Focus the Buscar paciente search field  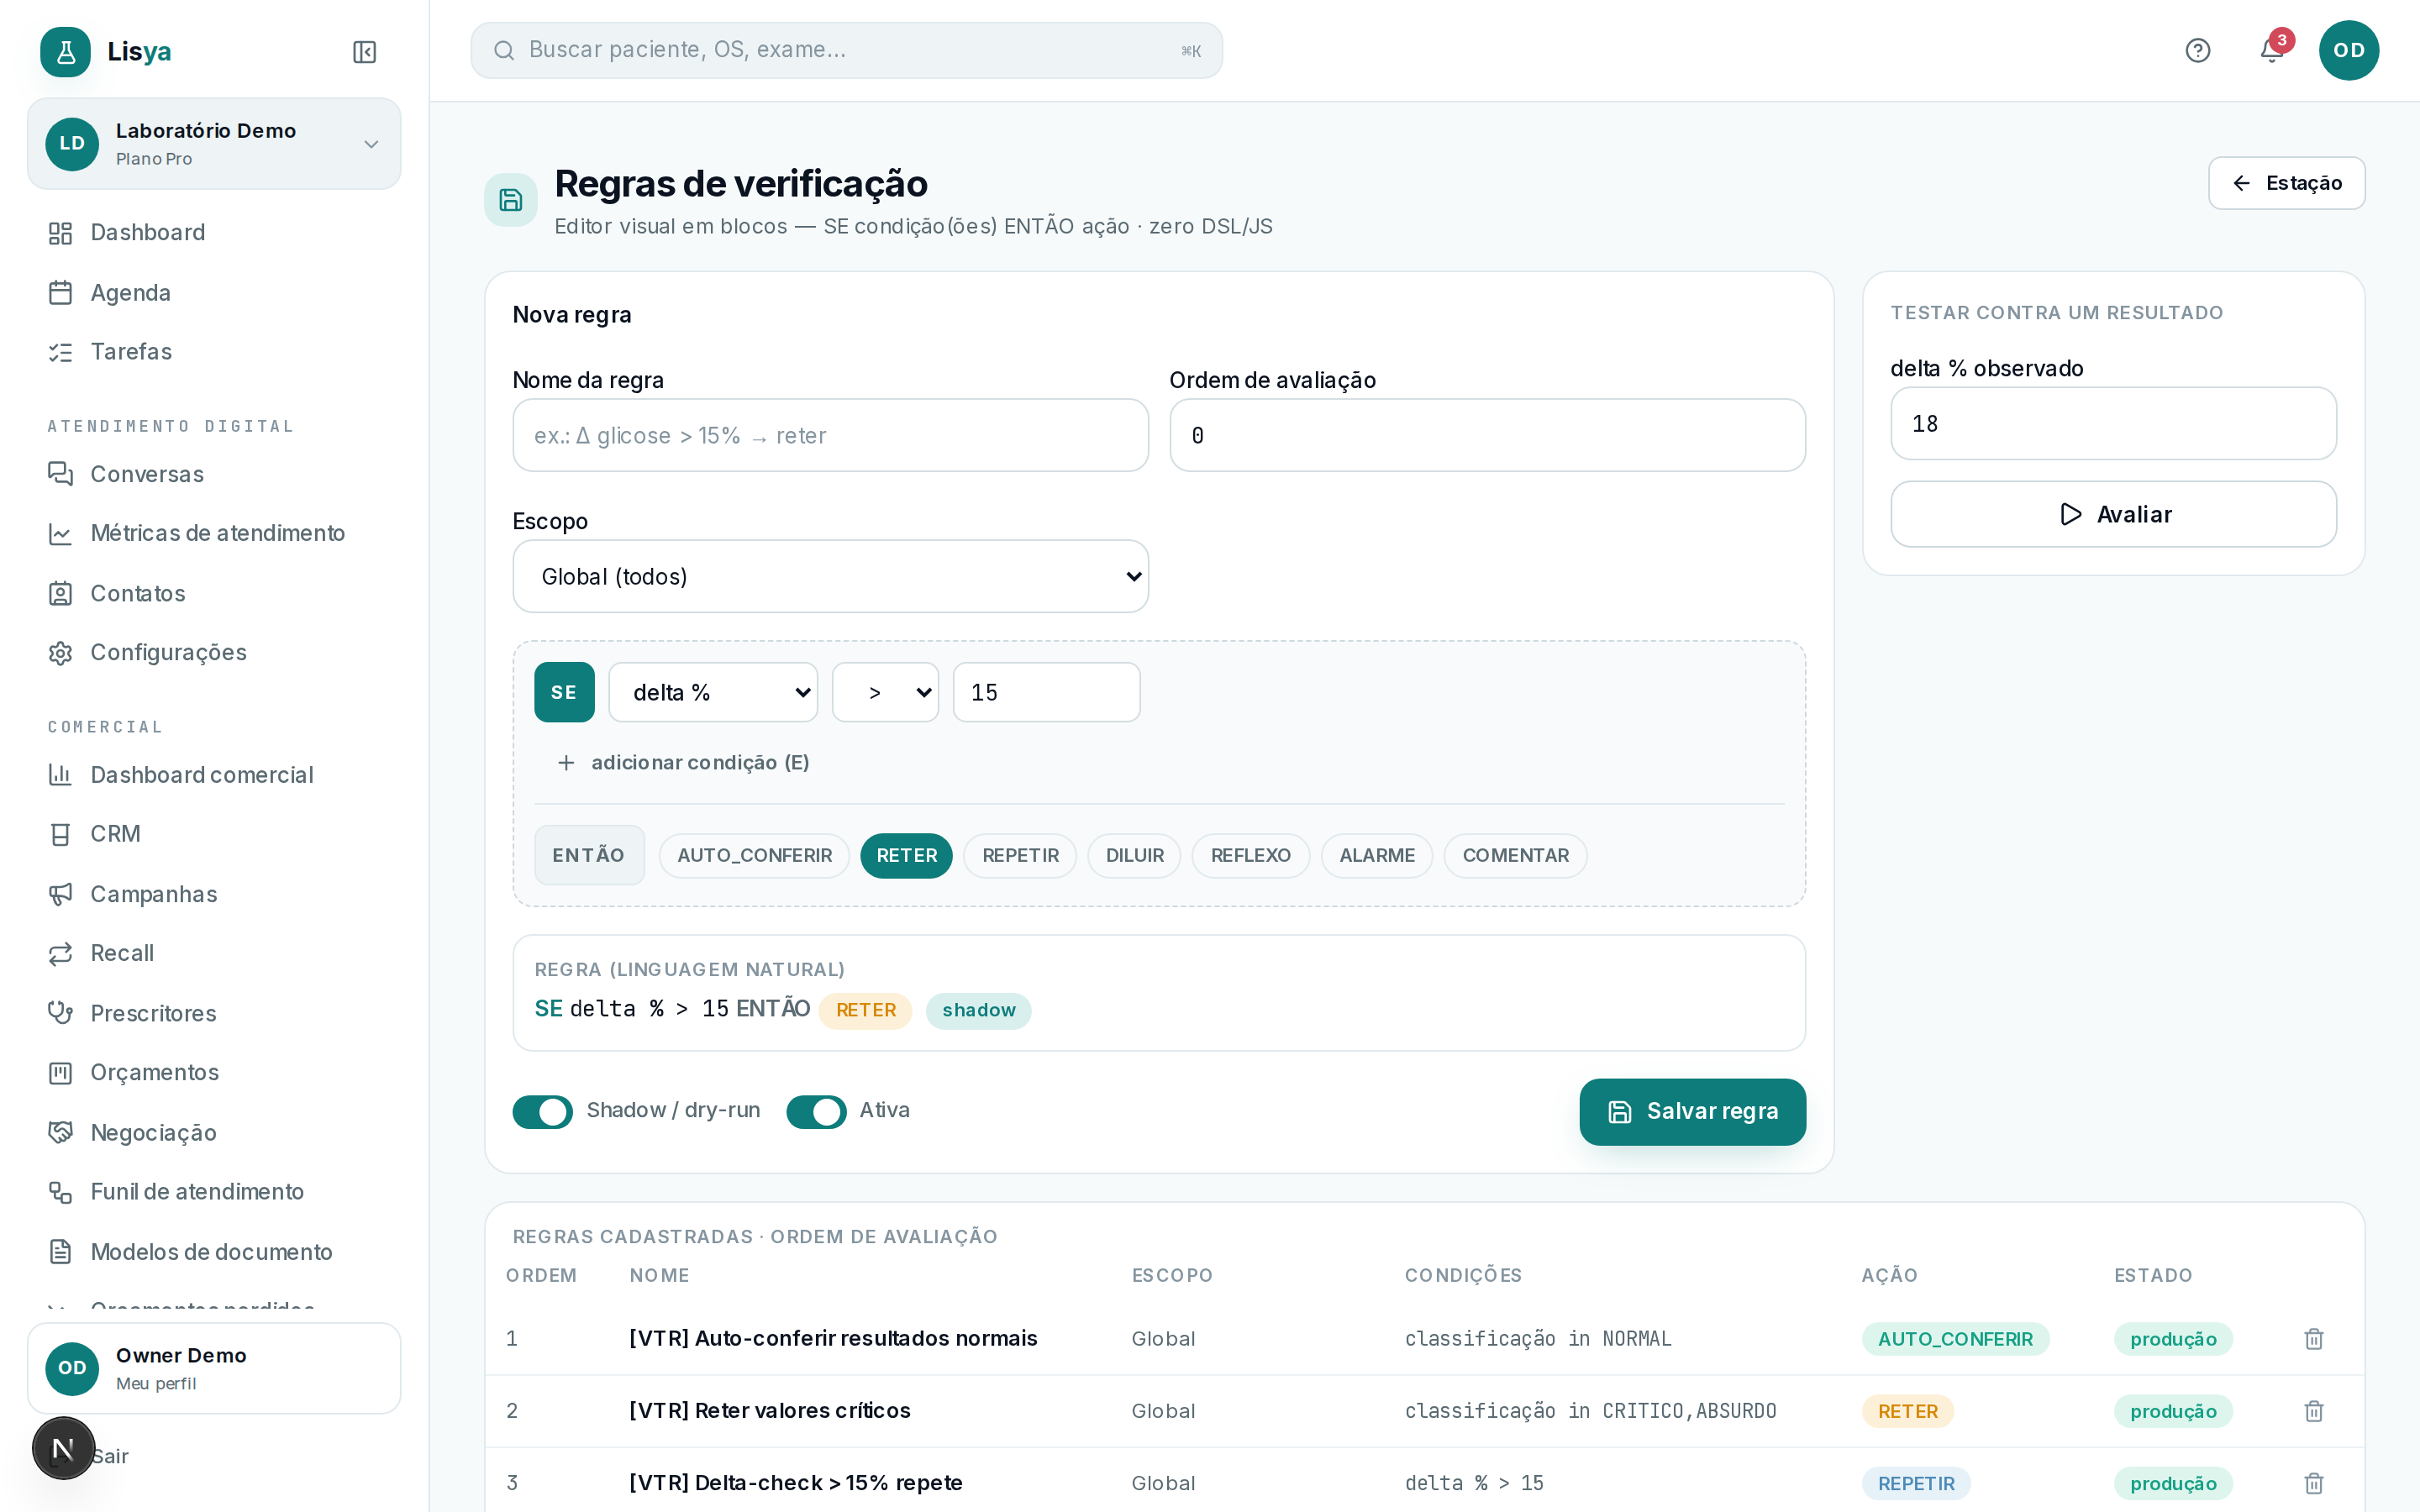coord(846,50)
